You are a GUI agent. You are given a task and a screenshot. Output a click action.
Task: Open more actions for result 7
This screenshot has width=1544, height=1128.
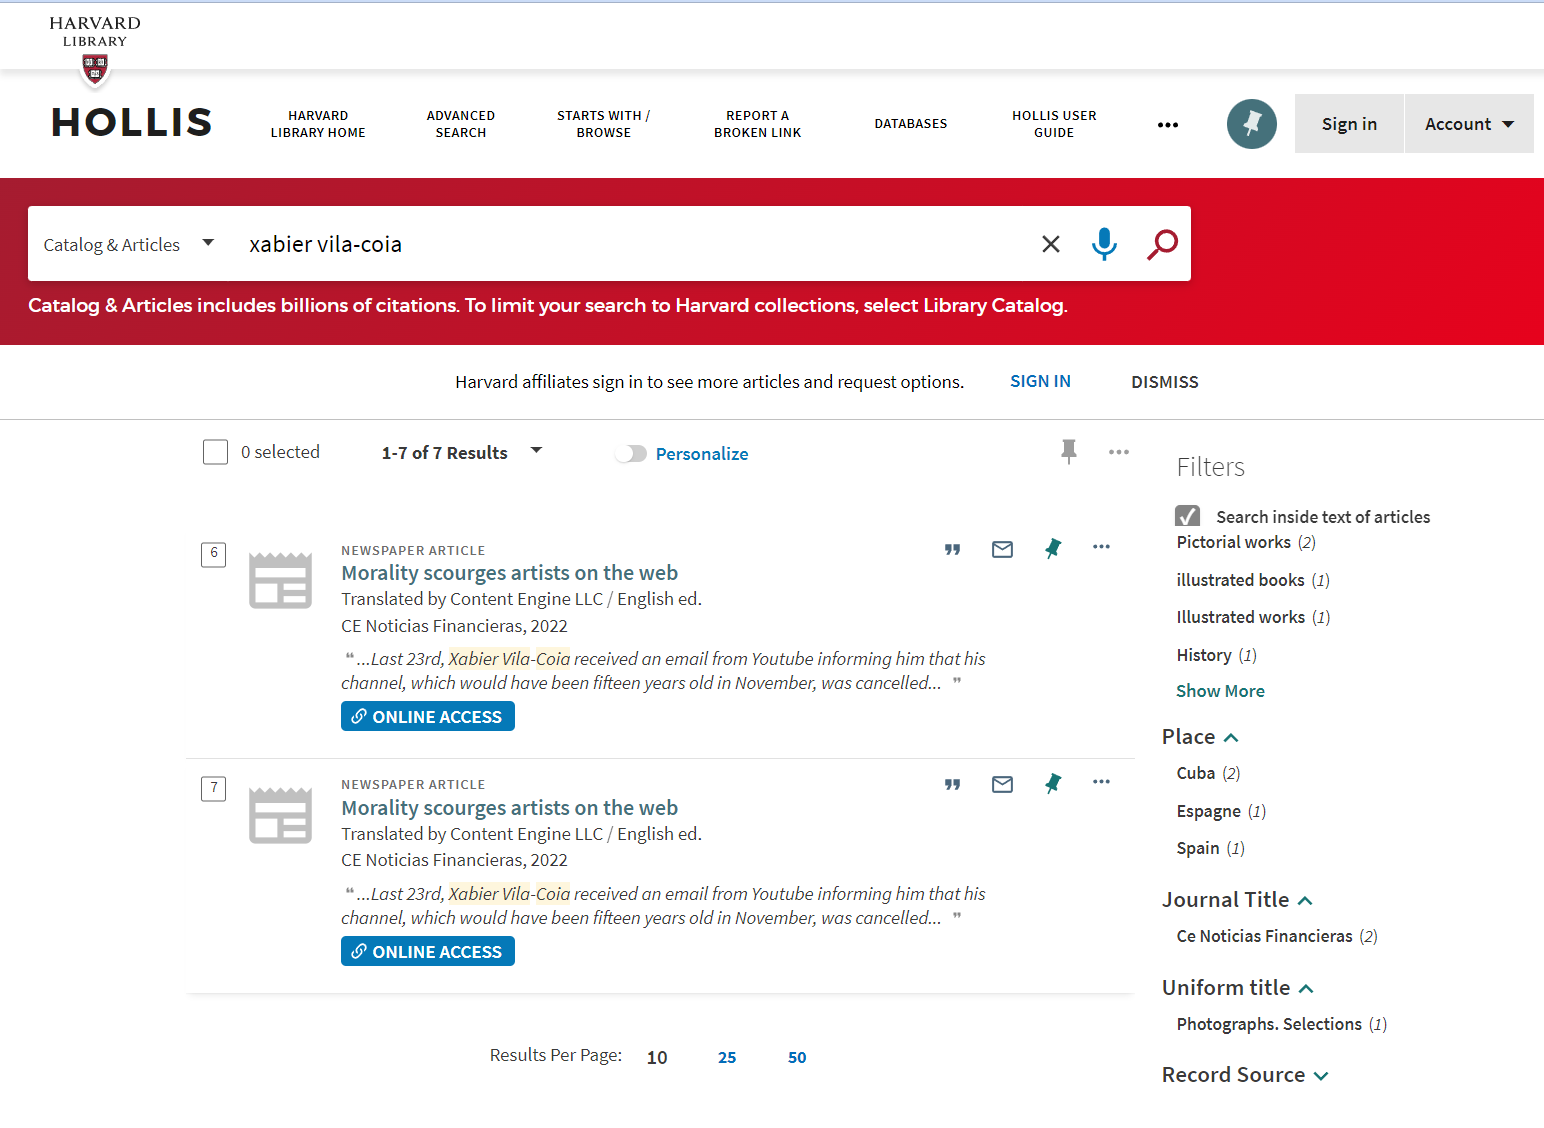(1101, 782)
